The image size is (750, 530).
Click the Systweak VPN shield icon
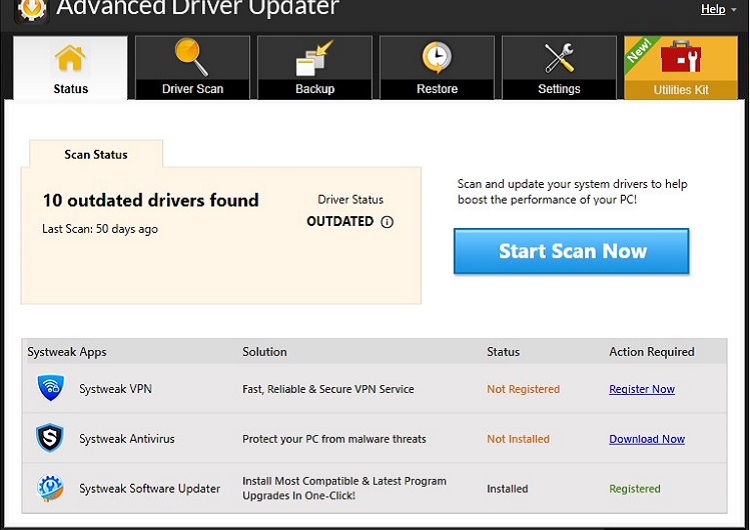pyautogui.click(x=50, y=389)
